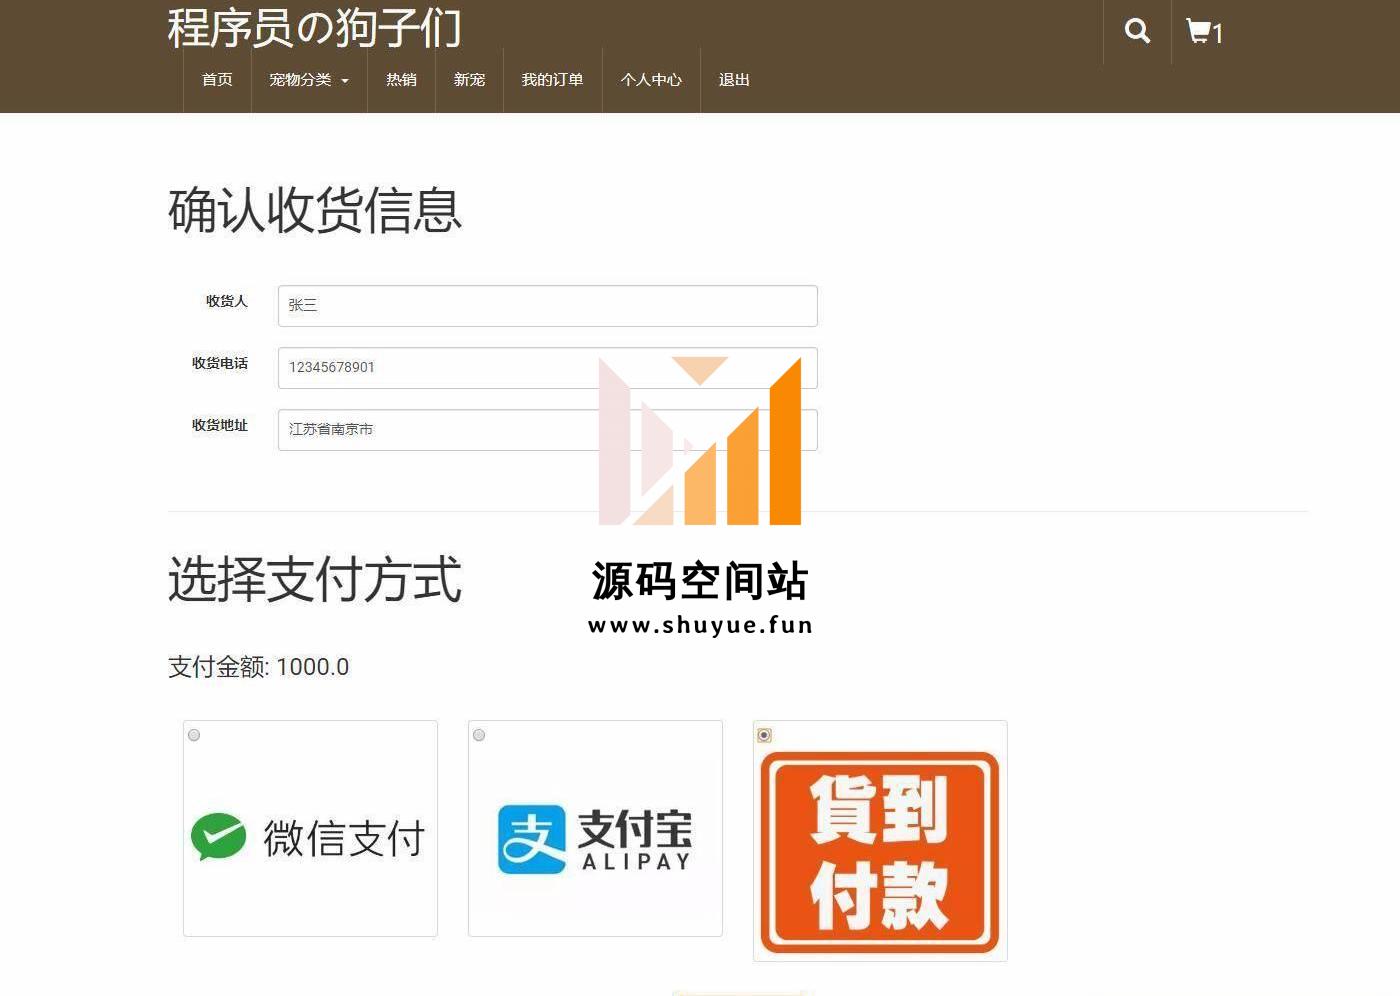Click the 支付宝 ALIPAY logo image
Screen dimensions: 1400x996
pyautogui.click(x=595, y=839)
